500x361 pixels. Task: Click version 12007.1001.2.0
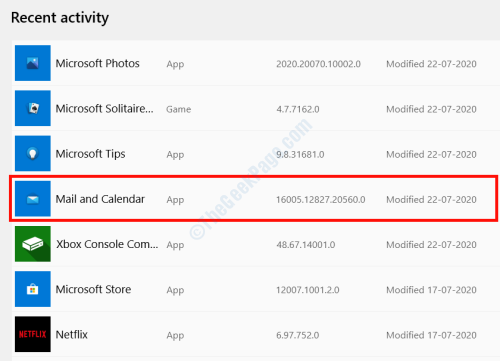click(x=308, y=290)
